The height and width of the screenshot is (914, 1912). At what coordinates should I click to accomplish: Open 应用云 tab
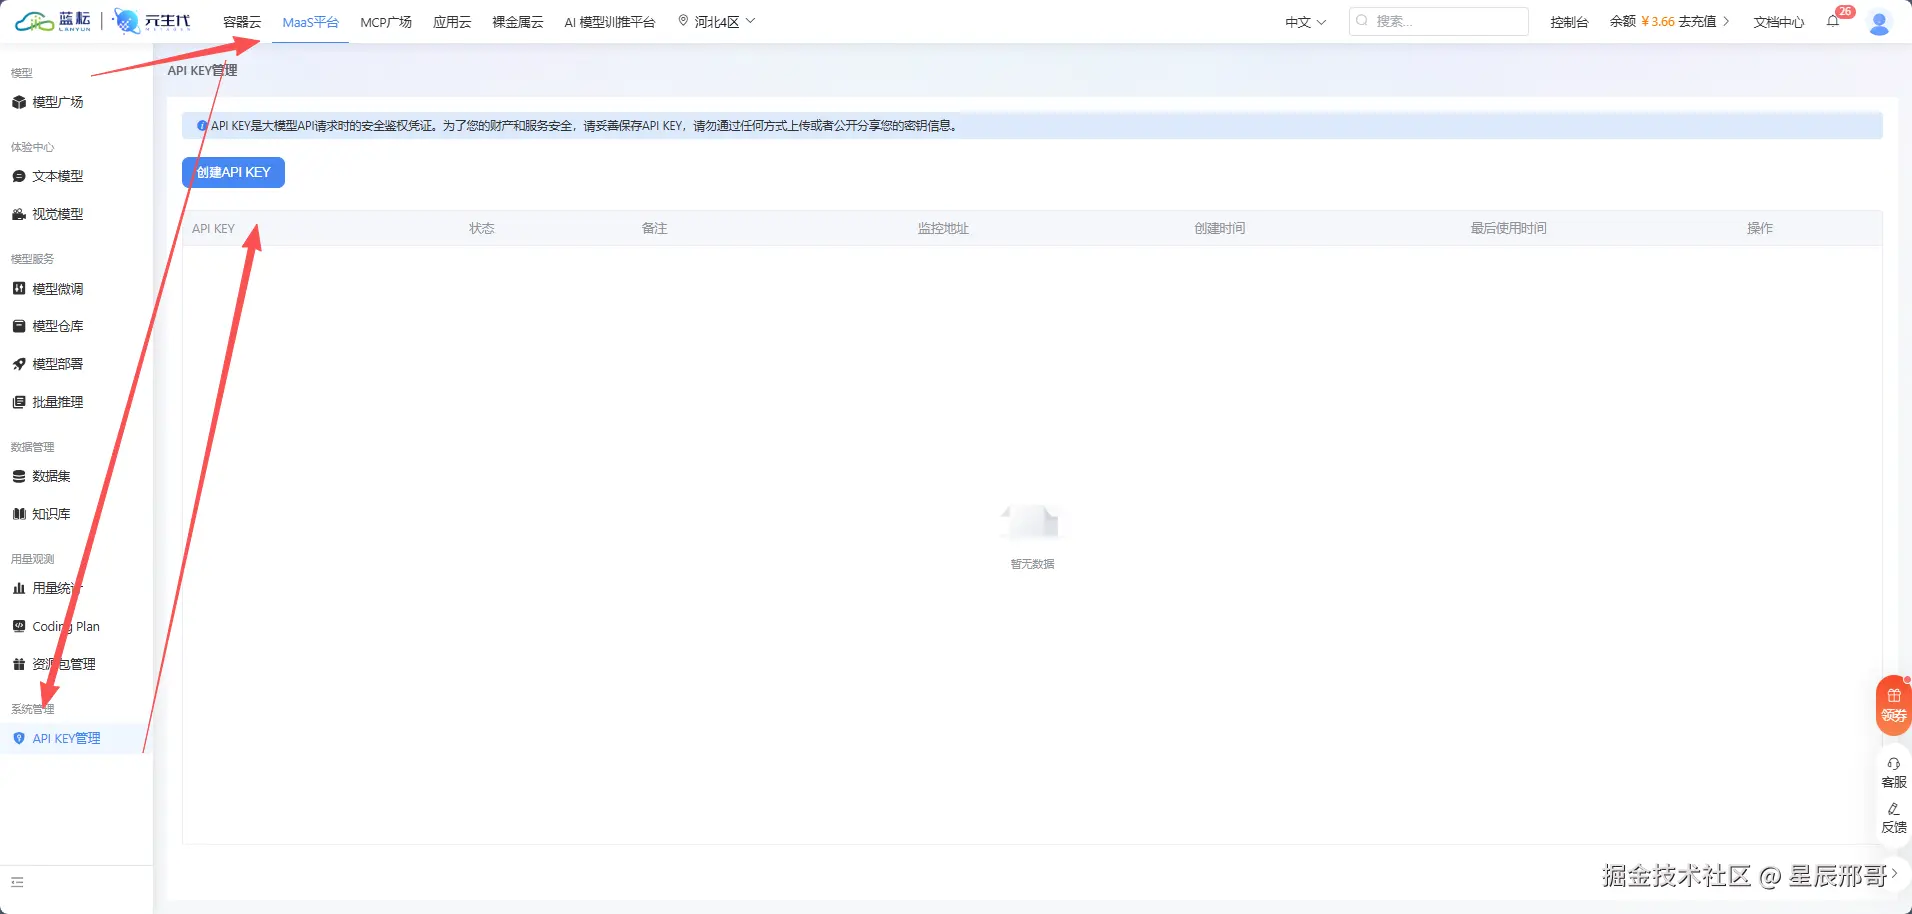[x=452, y=22]
